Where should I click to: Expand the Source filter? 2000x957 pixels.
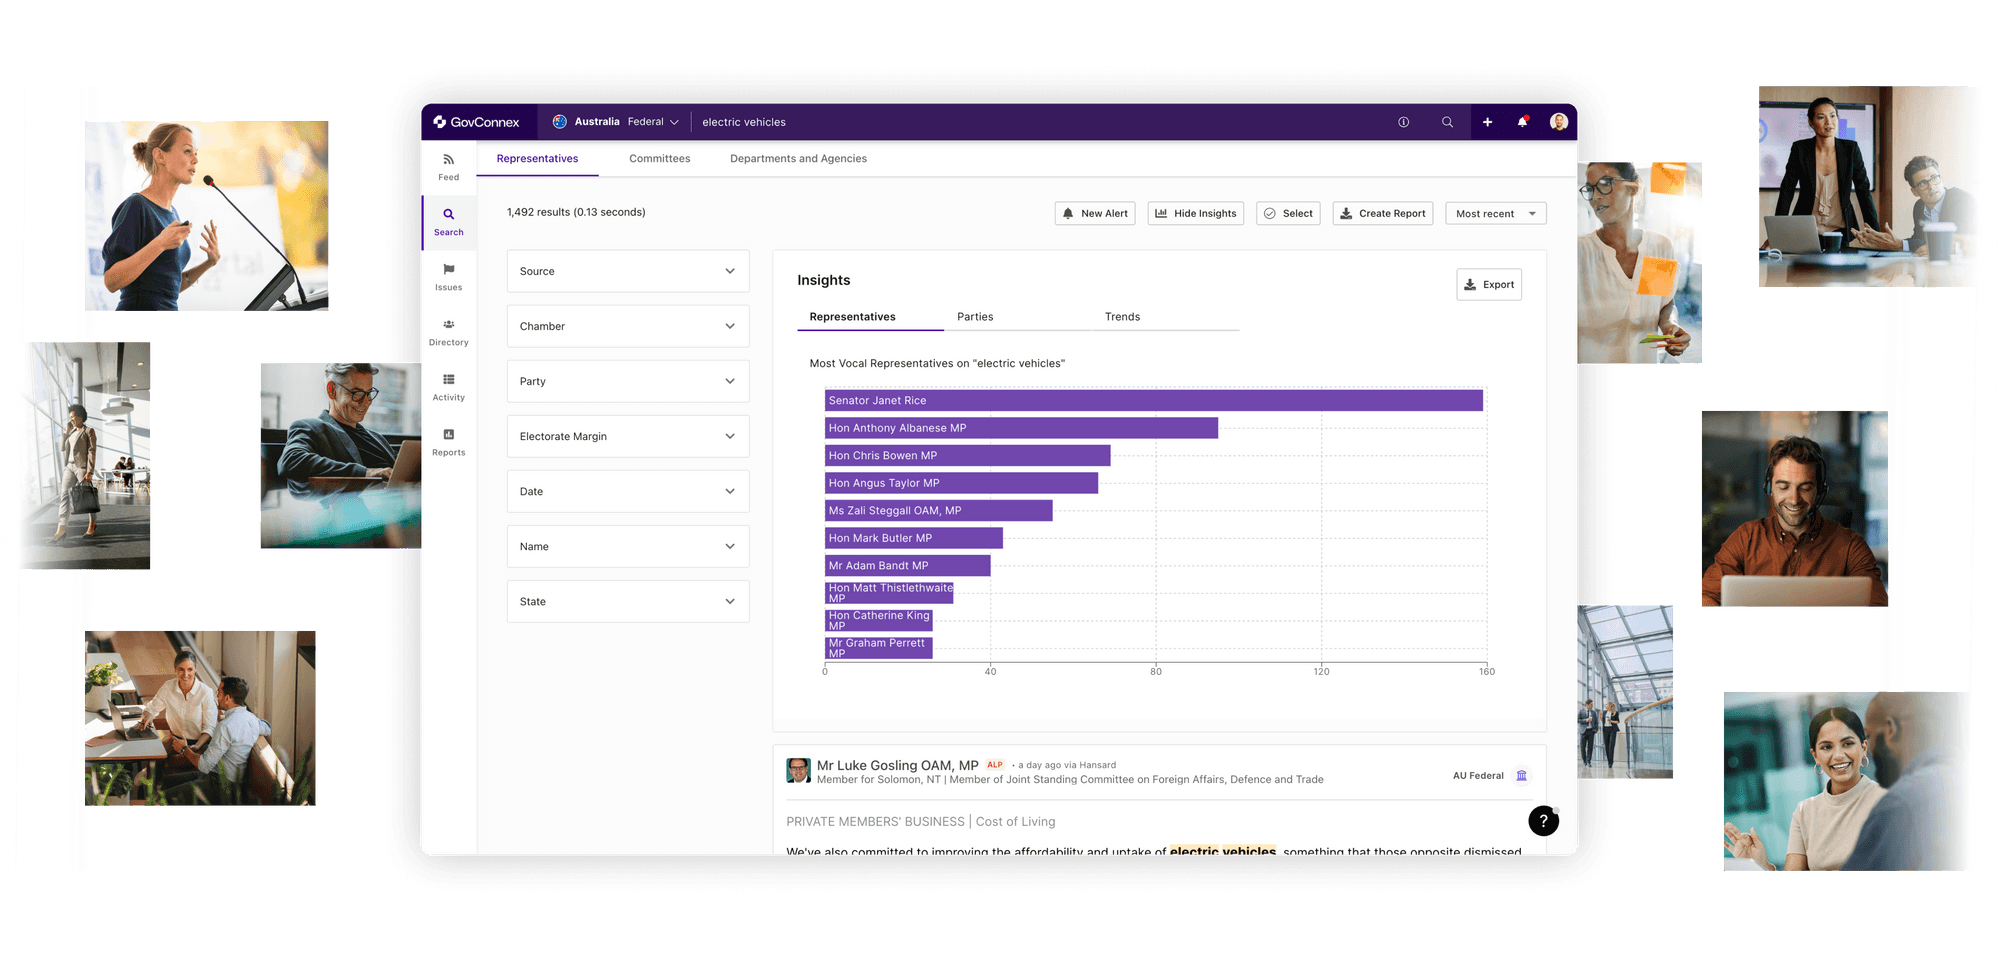(x=627, y=271)
